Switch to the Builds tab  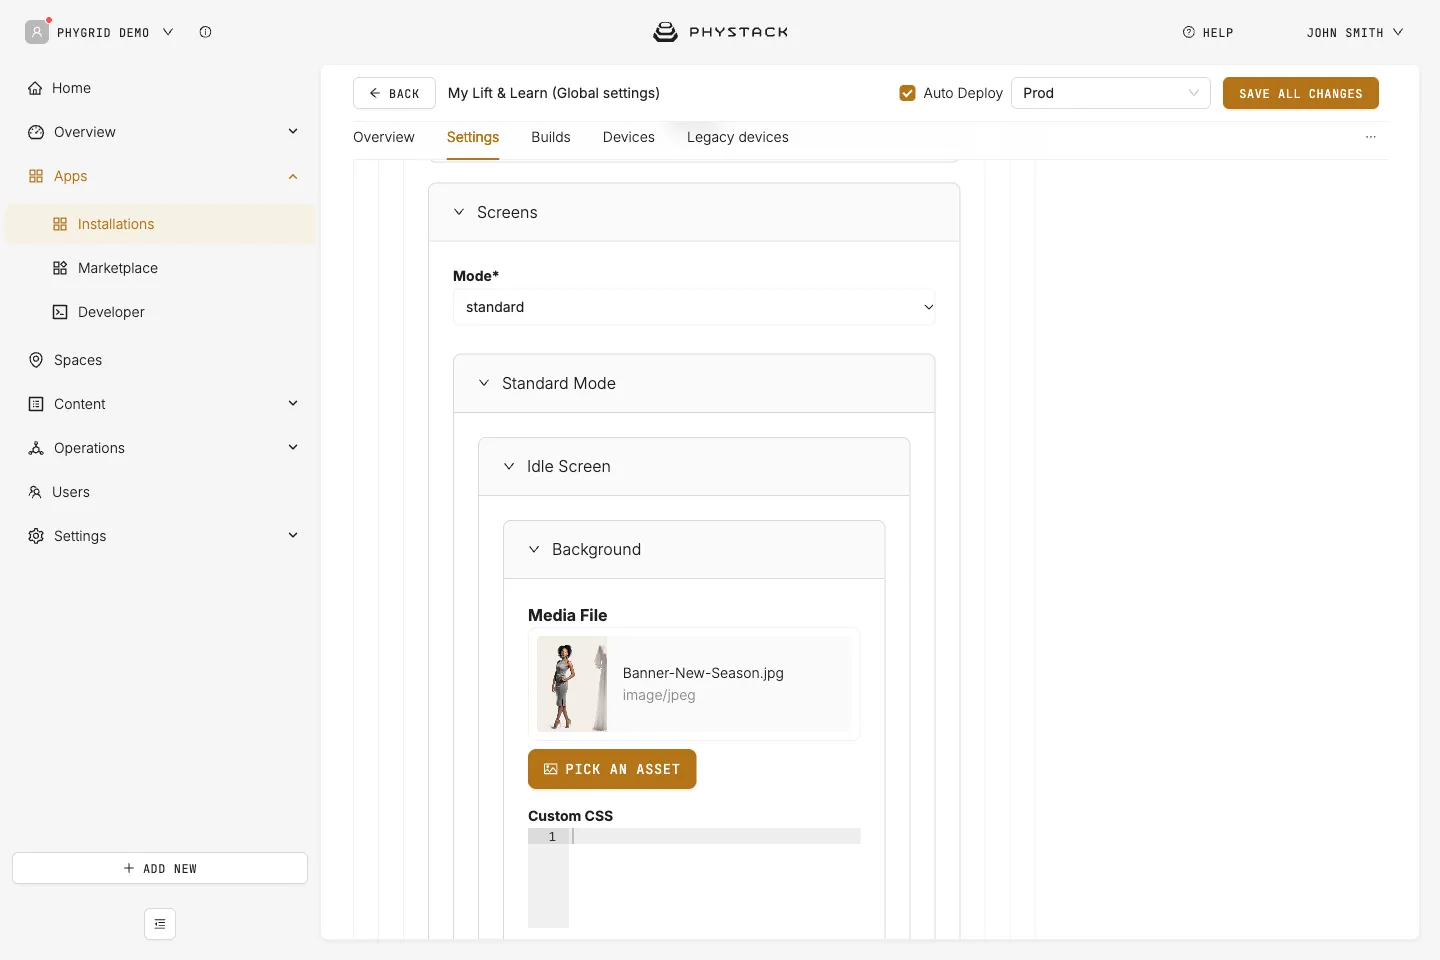[x=551, y=137]
